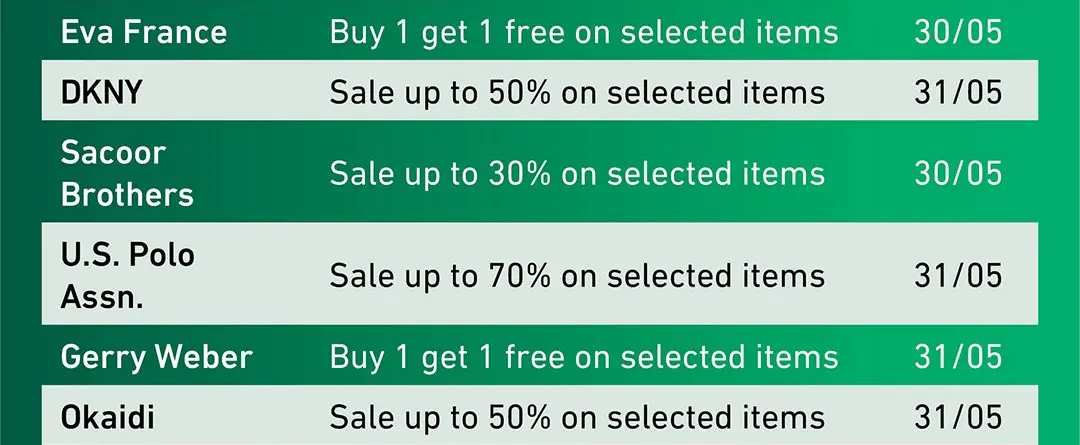Select the sale up to 70% offer text
1080x445 pixels.
point(577,275)
